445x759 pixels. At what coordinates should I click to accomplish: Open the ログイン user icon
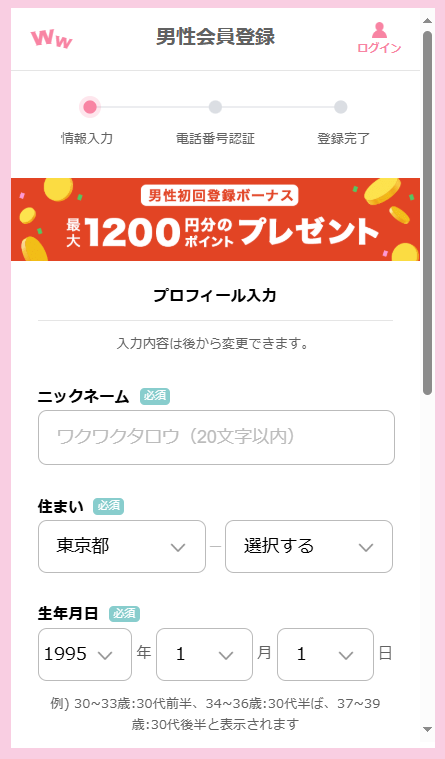coord(379,30)
